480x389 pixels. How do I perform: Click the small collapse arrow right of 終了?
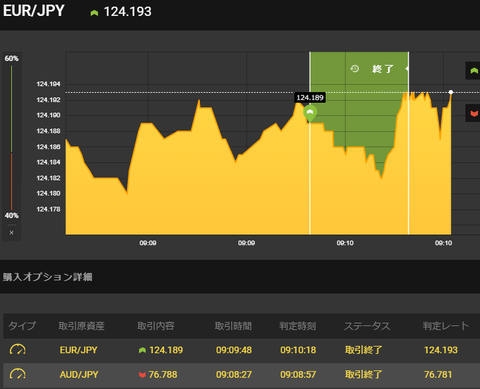(x=407, y=69)
